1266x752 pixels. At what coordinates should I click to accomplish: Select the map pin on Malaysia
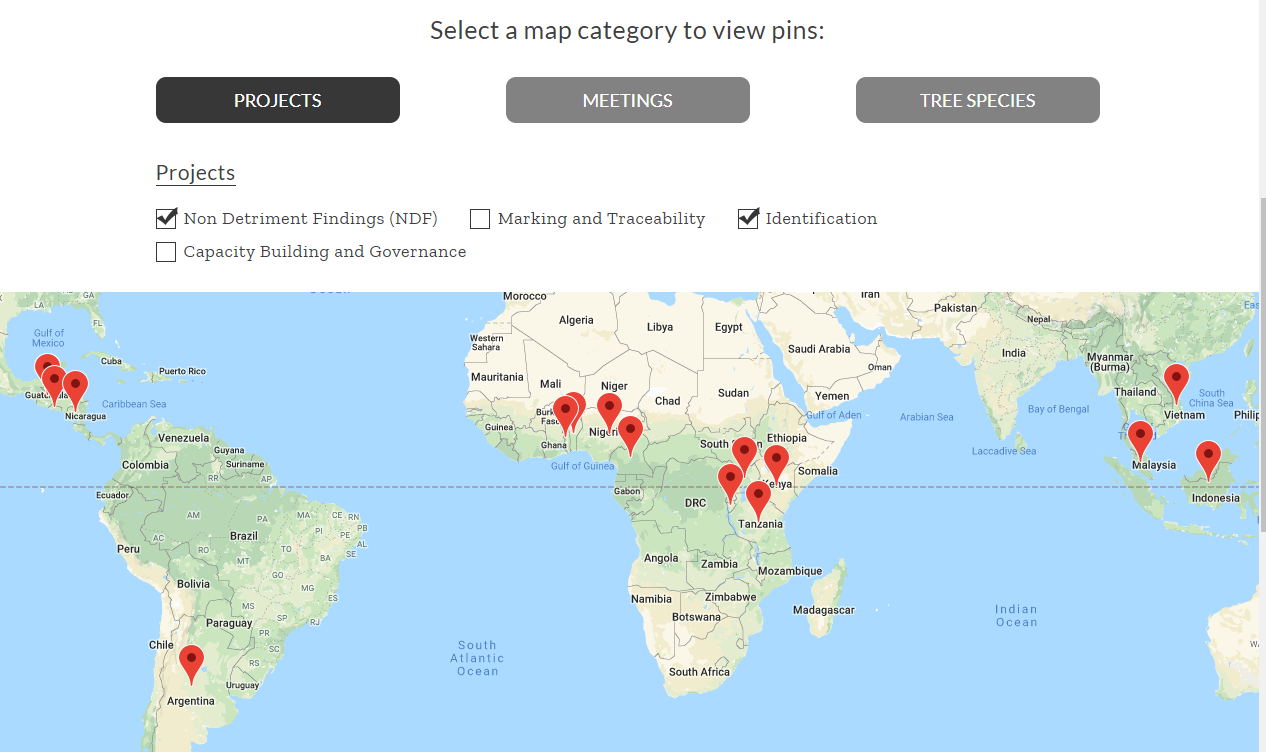1140,438
